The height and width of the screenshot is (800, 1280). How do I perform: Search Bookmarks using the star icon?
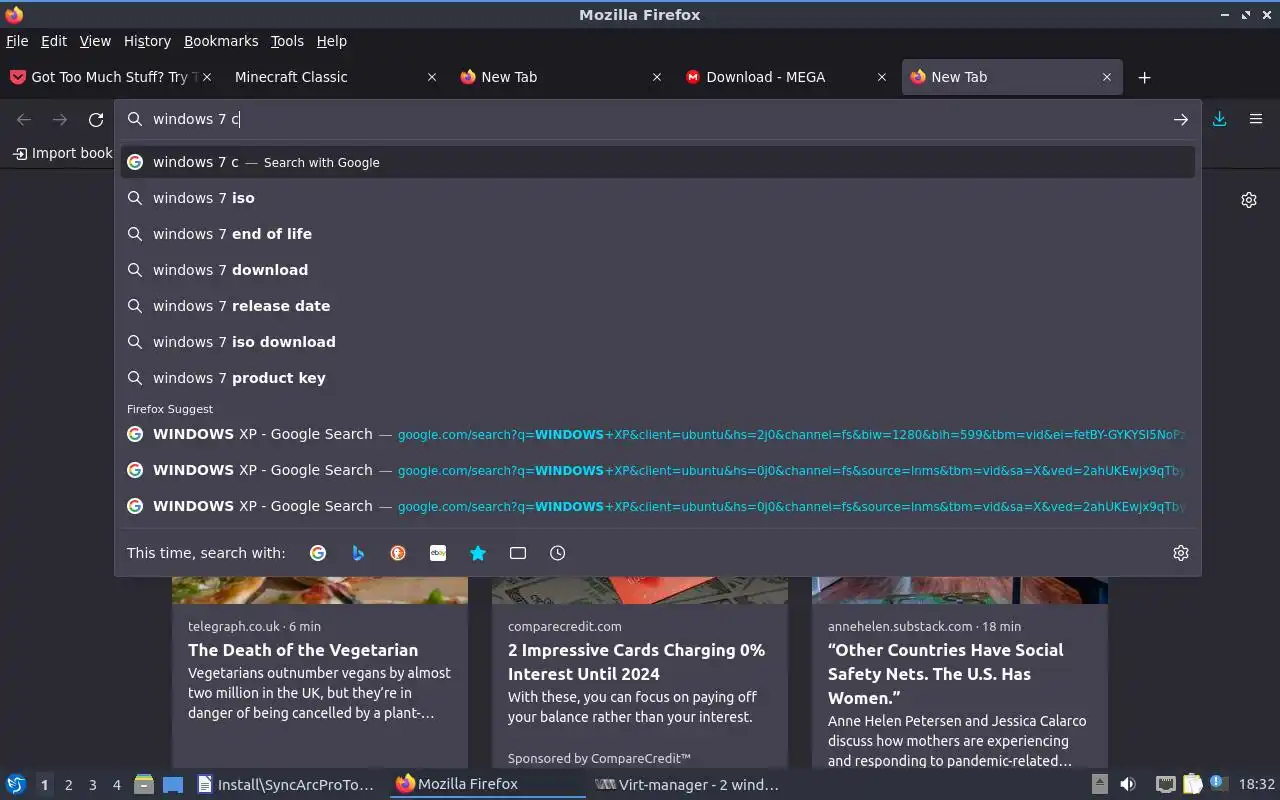[x=478, y=553]
